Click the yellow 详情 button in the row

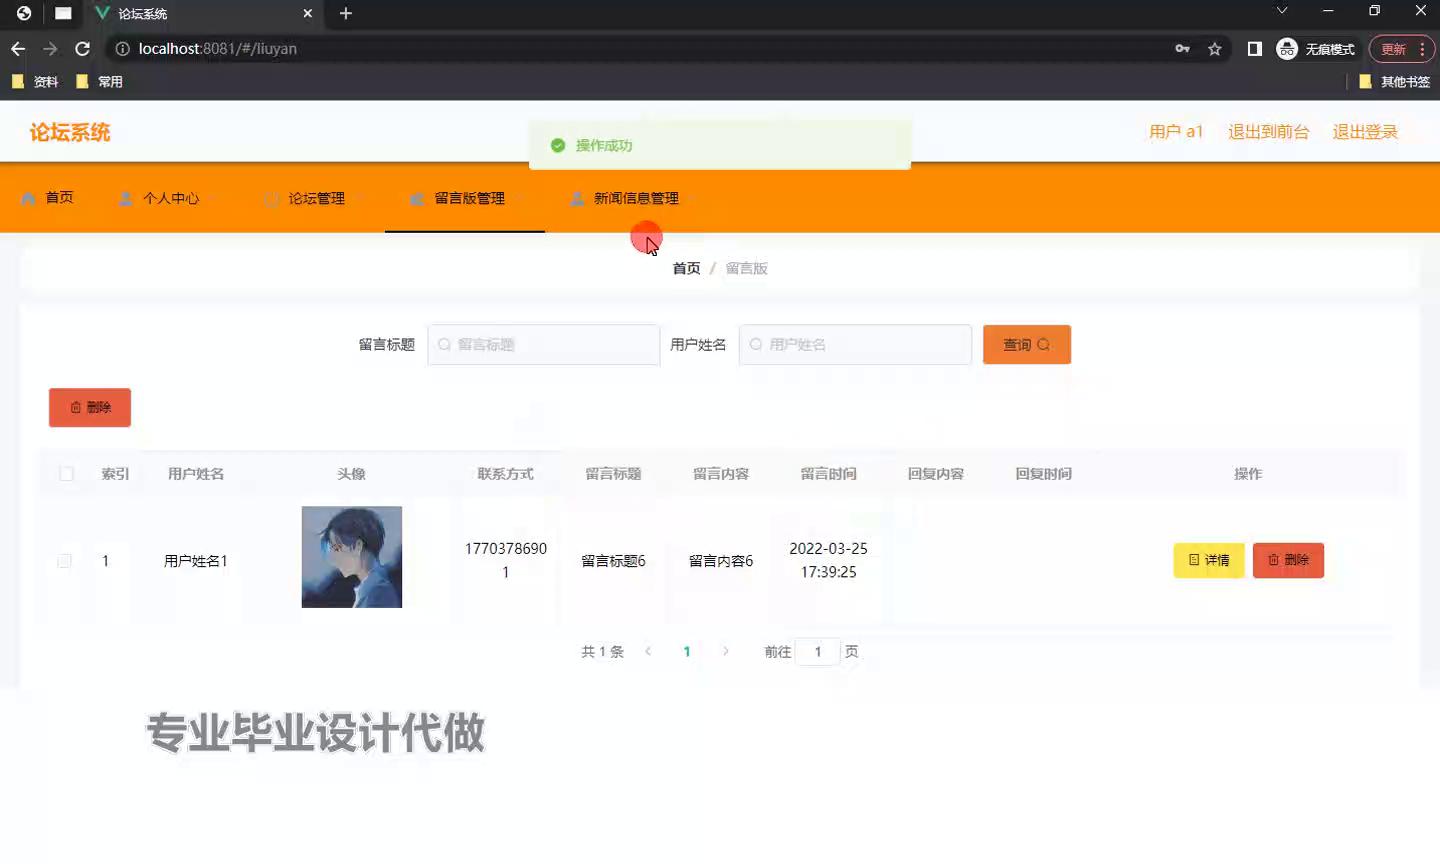(x=1208, y=561)
